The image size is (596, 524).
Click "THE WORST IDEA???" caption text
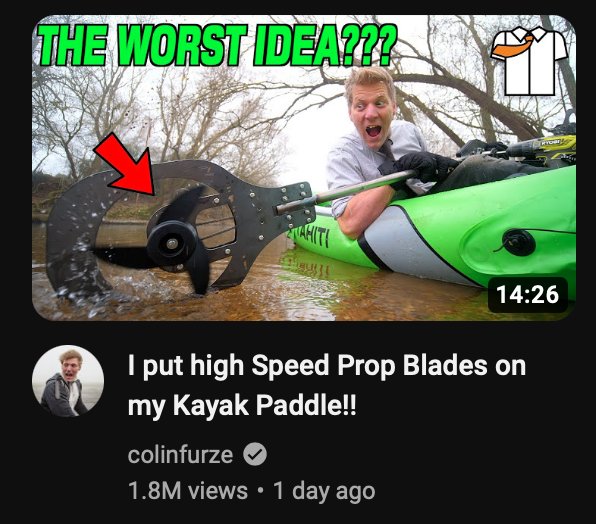(x=216, y=45)
